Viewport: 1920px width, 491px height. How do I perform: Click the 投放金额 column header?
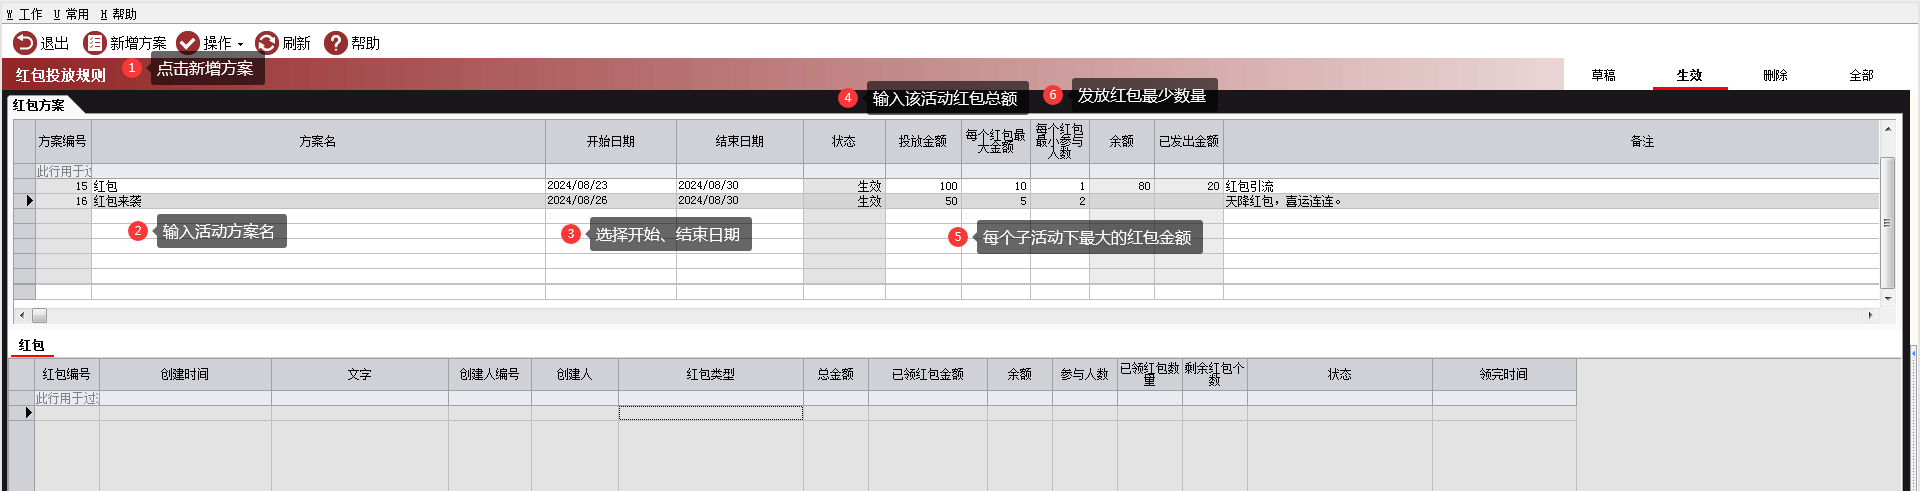(923, 141)
